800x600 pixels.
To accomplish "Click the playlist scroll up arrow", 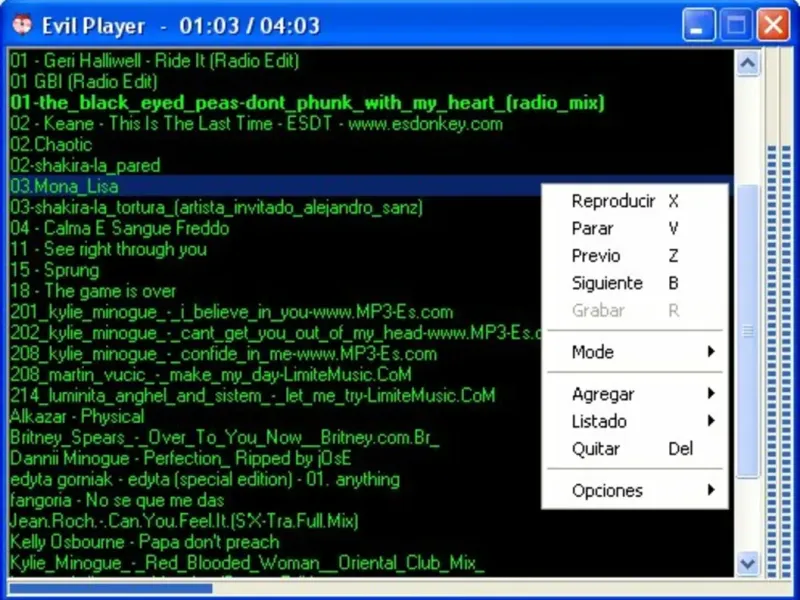I will 747,63.
